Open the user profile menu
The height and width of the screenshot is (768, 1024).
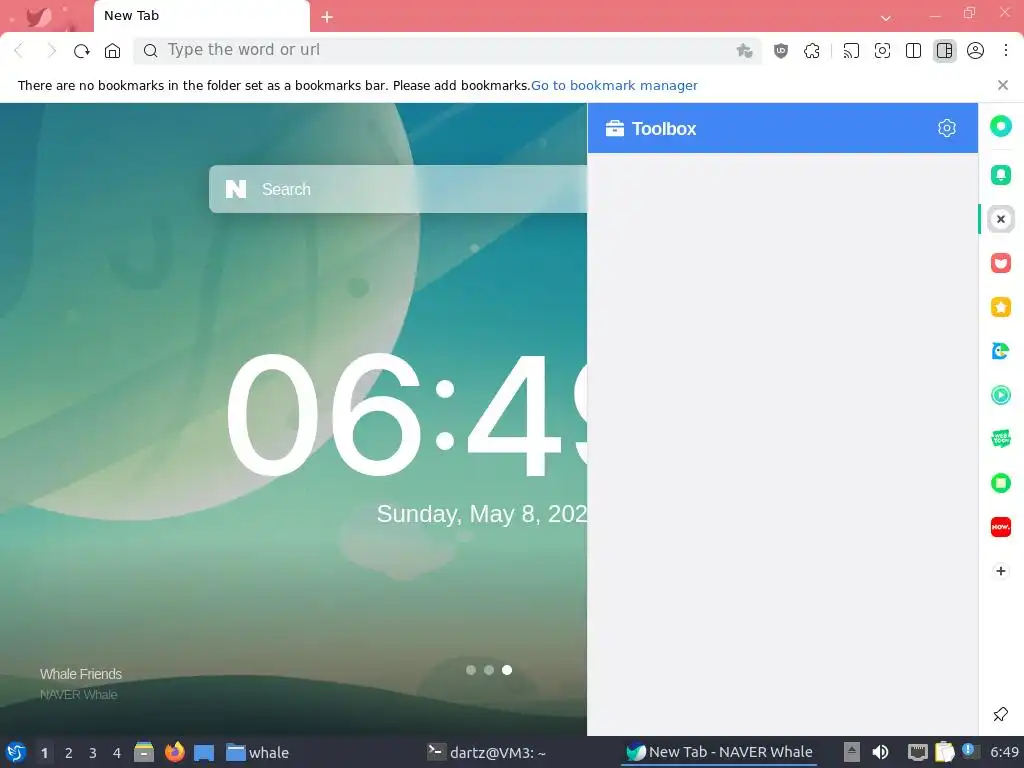click(x=975, y=50)
